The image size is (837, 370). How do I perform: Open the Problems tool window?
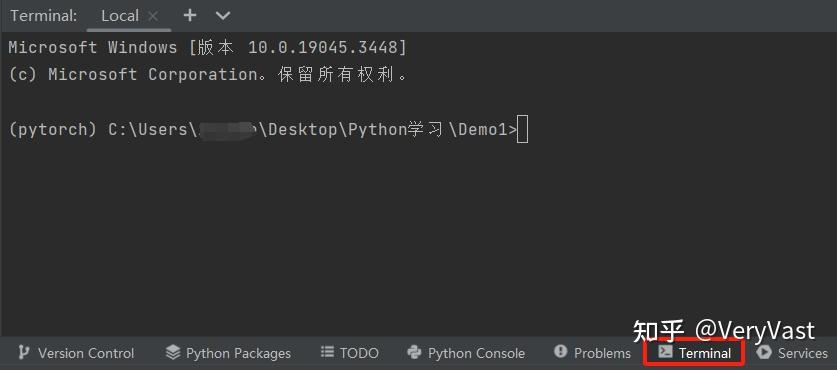593,353
